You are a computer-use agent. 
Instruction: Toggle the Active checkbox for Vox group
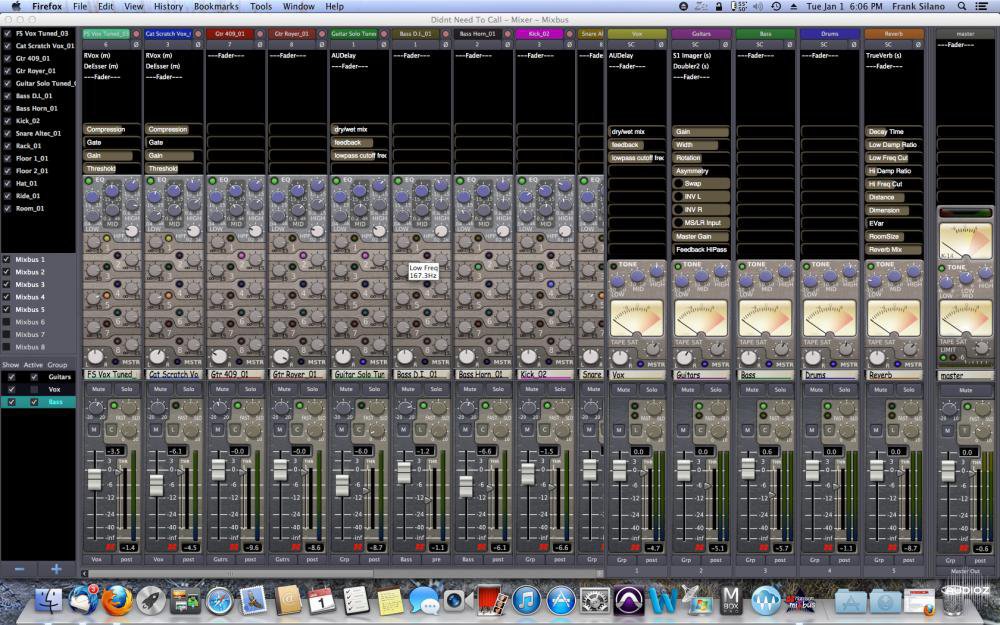click(32, 389)
